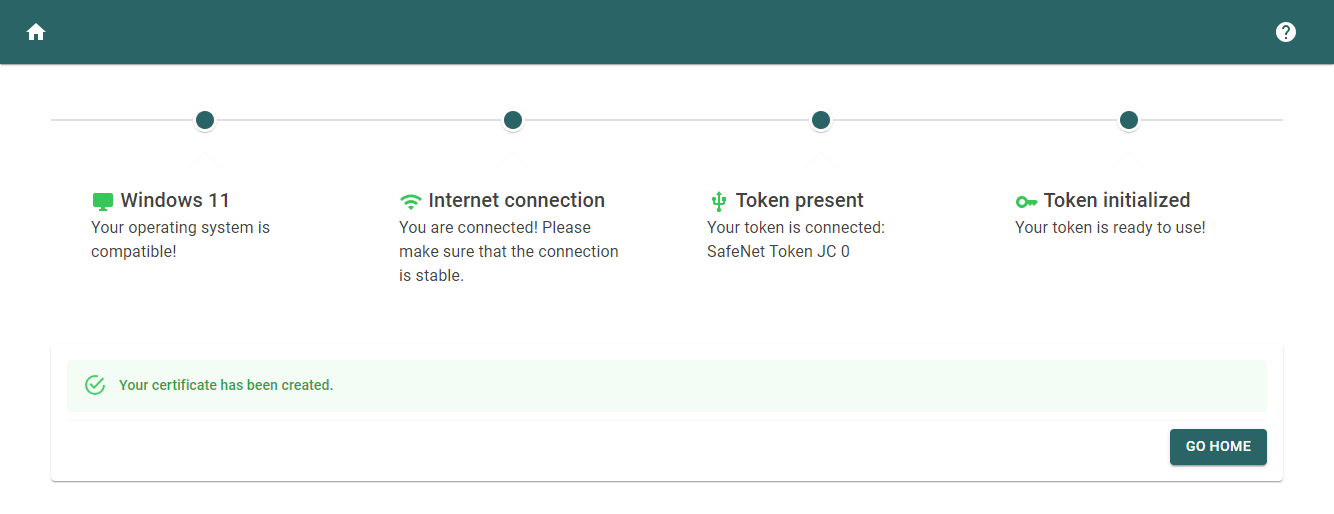Image resolution: width=1334 pixels, height=514 pixels.
Task: Click the wifi icon beside Internet connection
Action: (410, 201)
